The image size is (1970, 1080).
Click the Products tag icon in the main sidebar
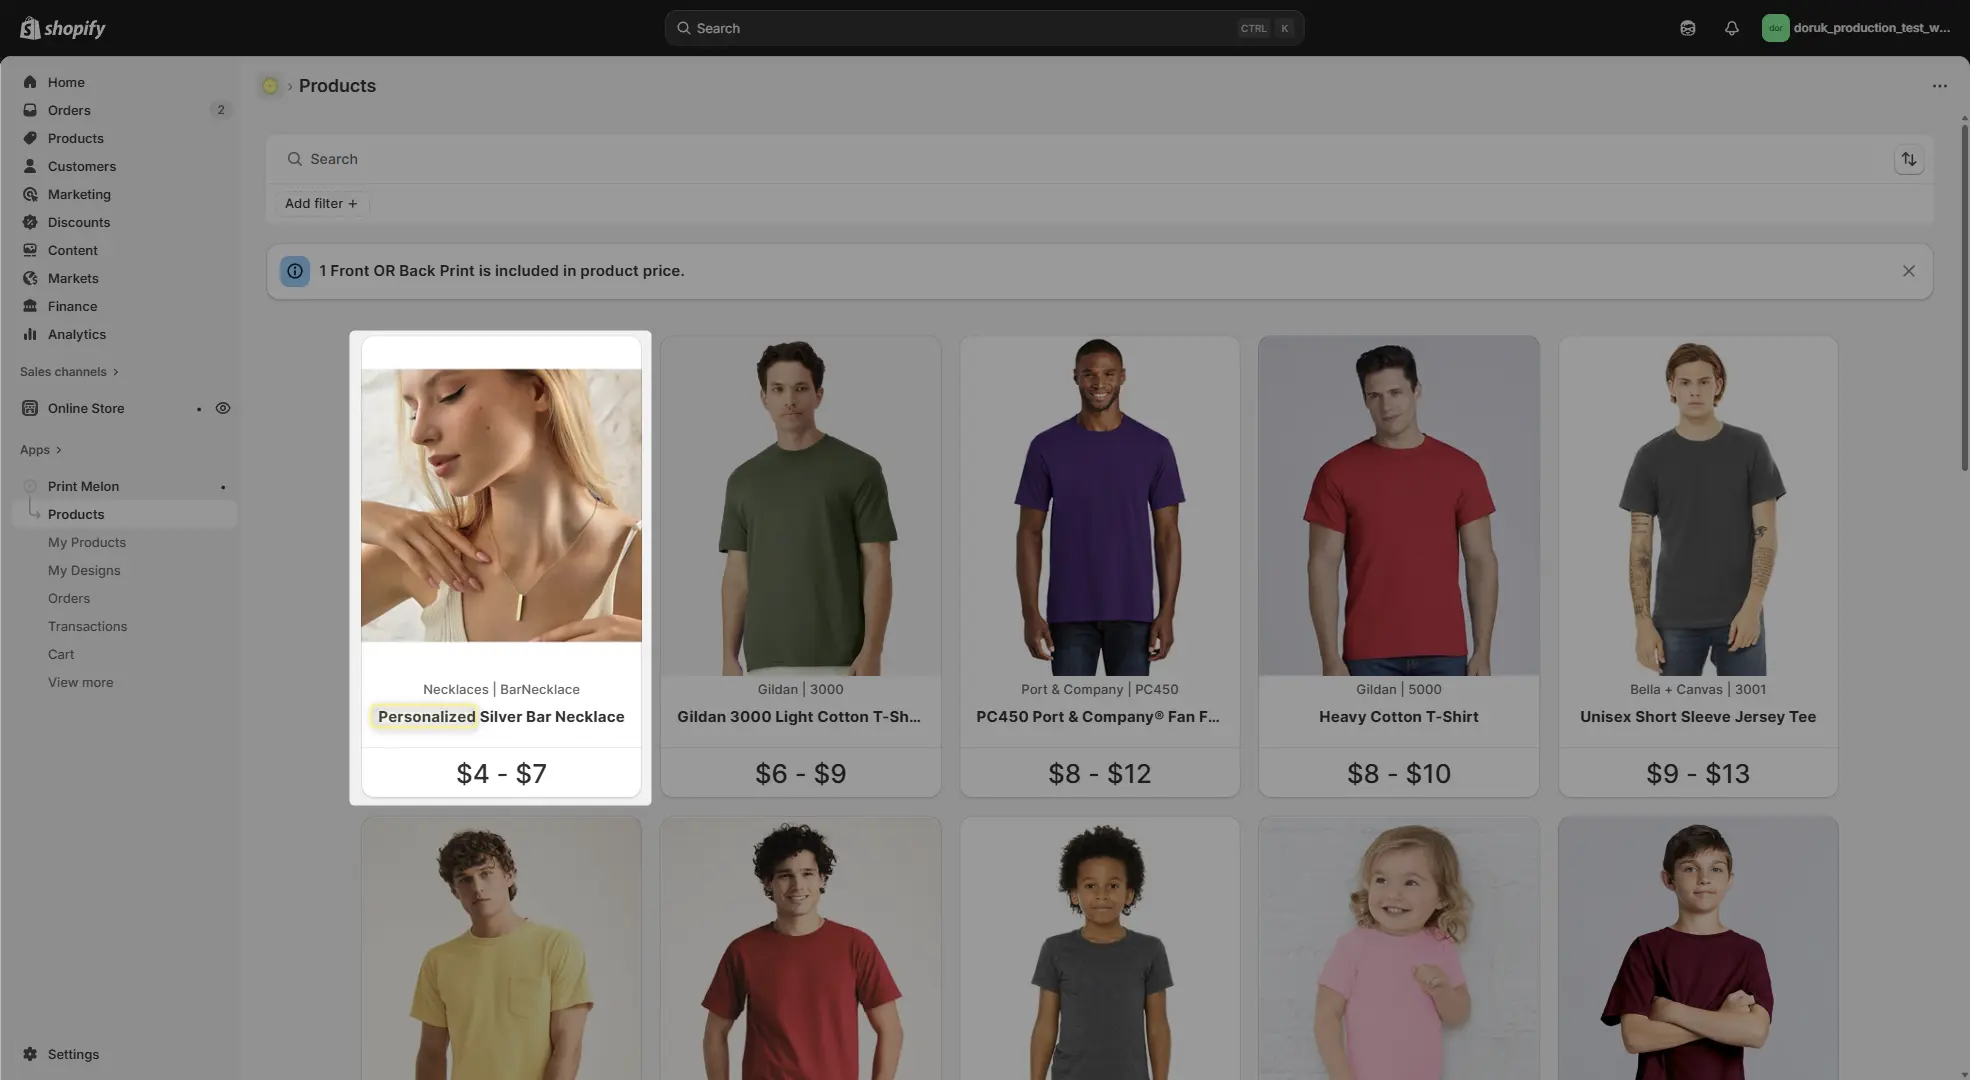coord(30,138)
